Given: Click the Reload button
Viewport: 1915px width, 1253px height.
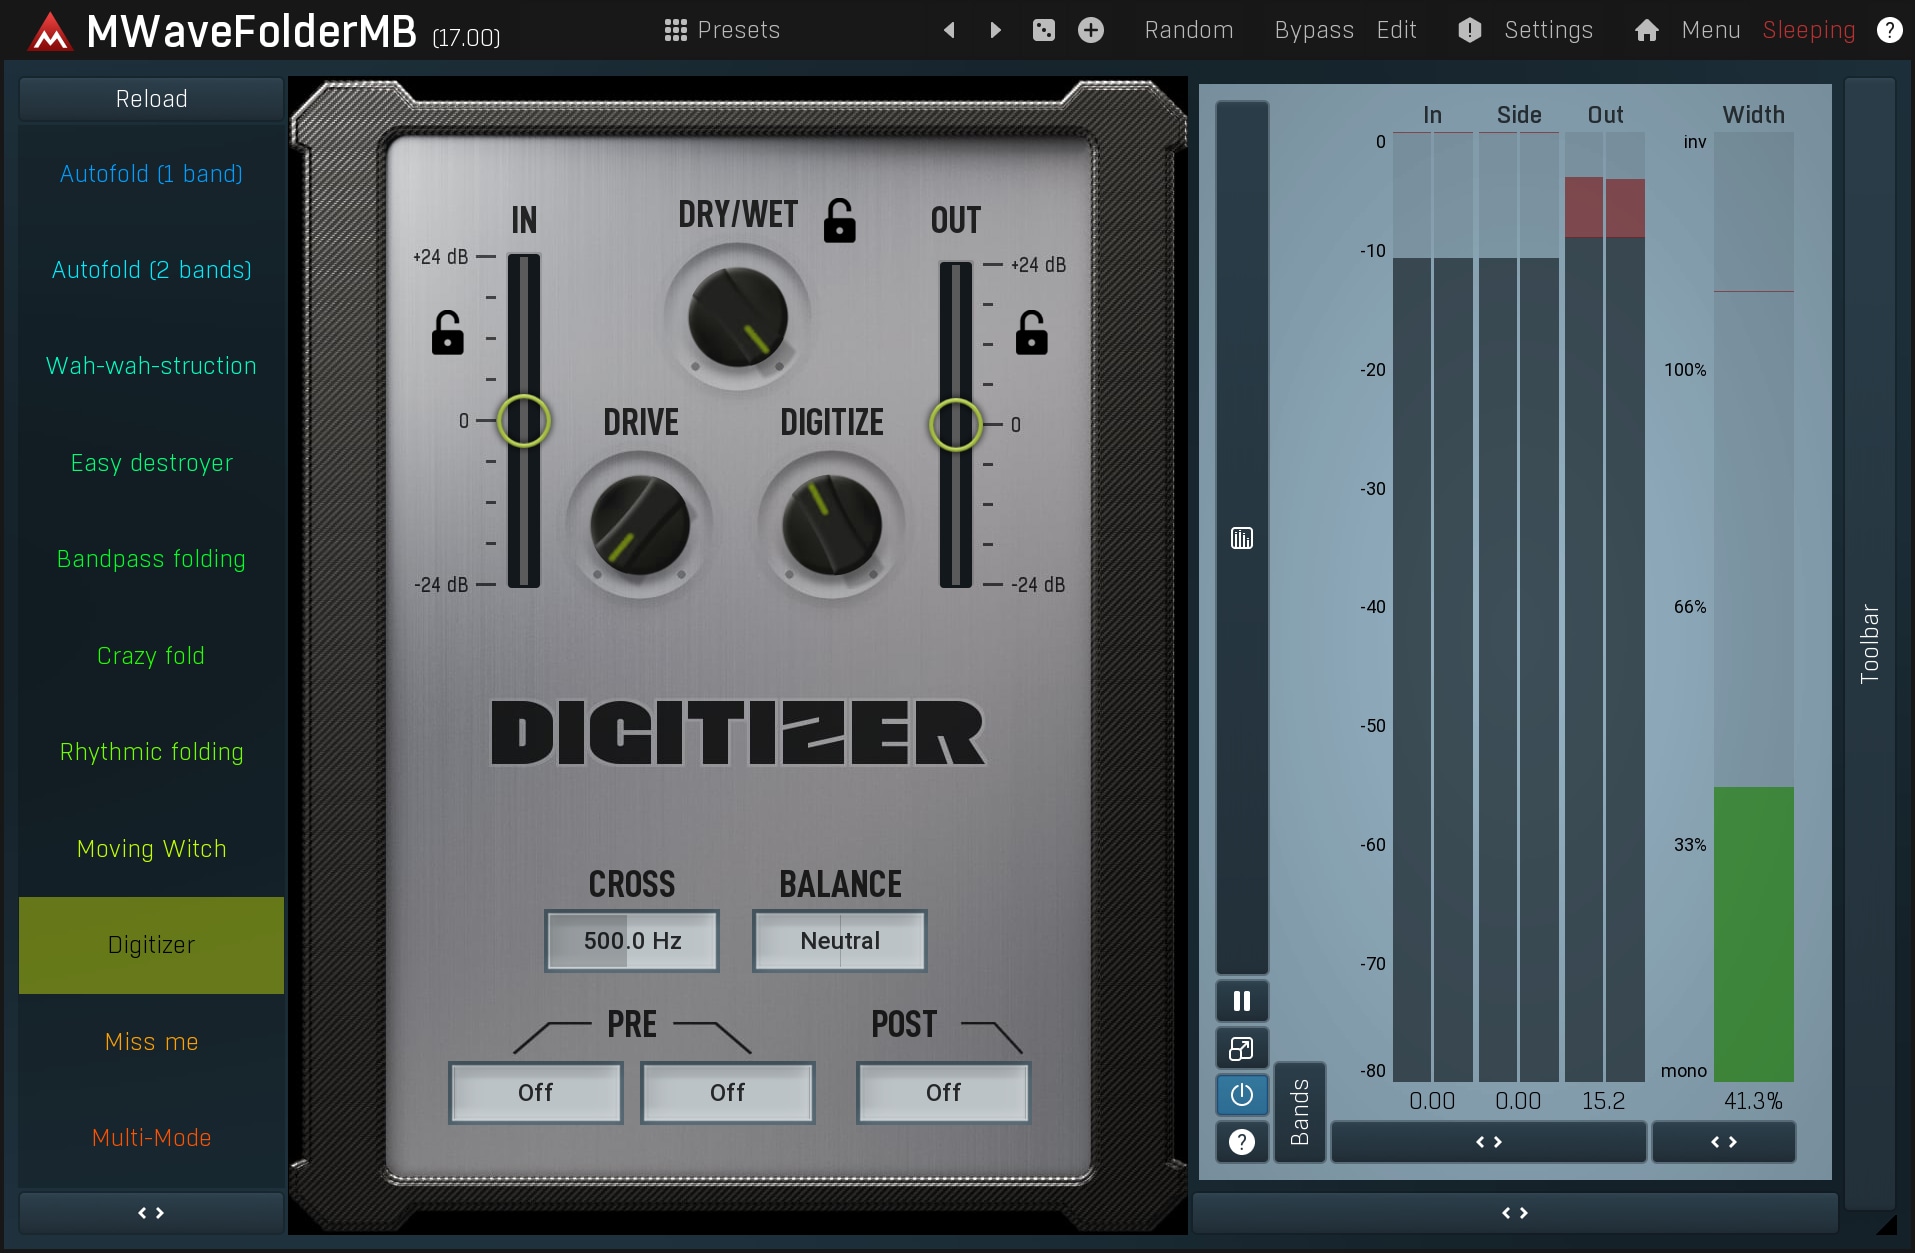Looking at the screenshot, I should point(151,99).
